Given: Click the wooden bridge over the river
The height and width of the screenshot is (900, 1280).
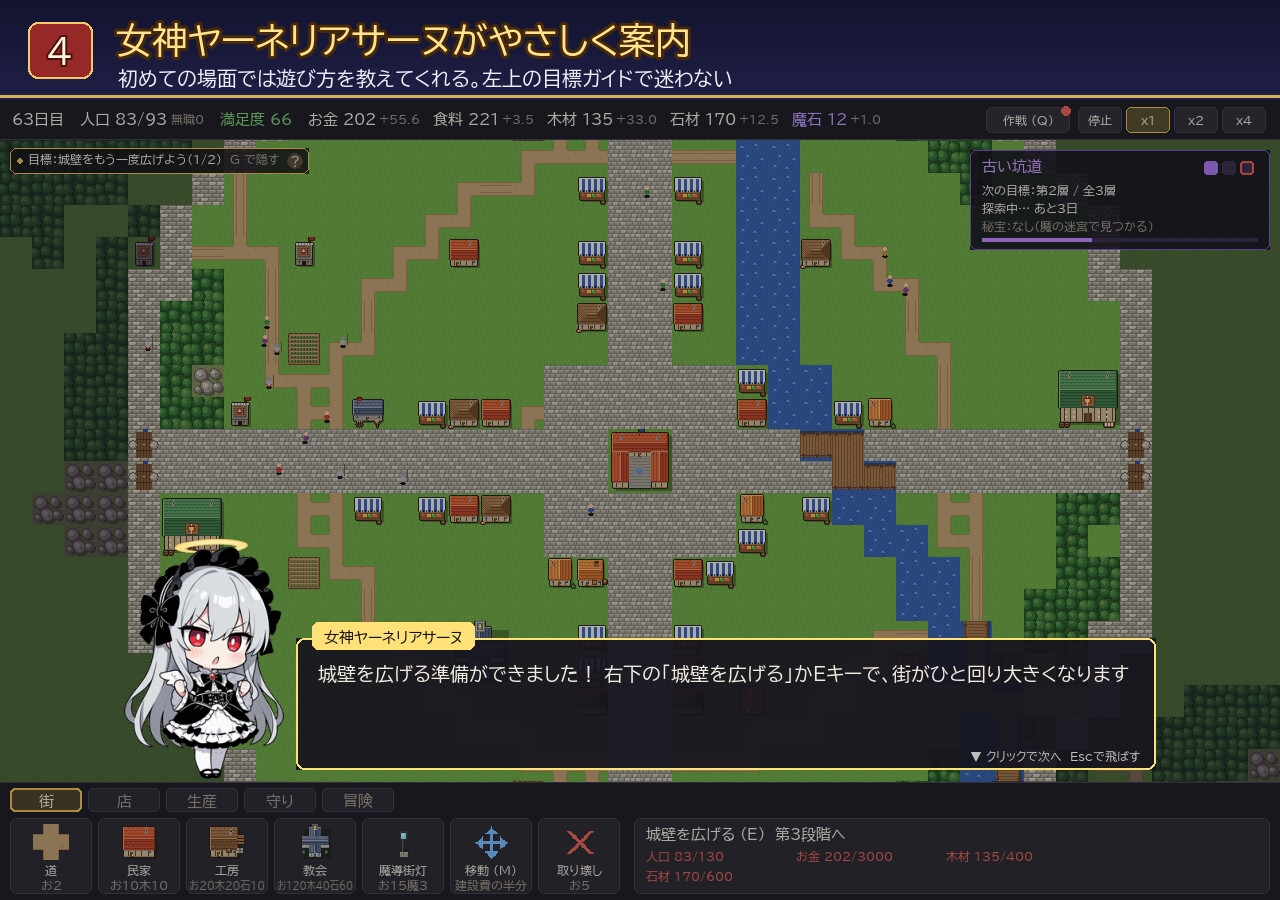Looking at the screenshot, I should pyautogui.click(x=847, y=459).
